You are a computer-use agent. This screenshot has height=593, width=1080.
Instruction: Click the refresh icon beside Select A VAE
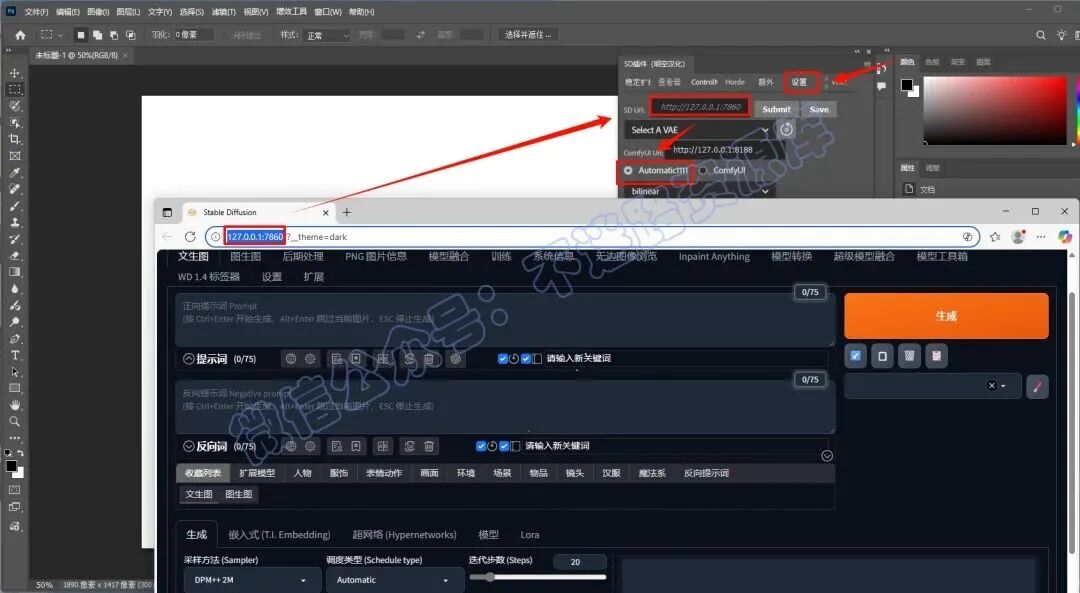point(786,129)
